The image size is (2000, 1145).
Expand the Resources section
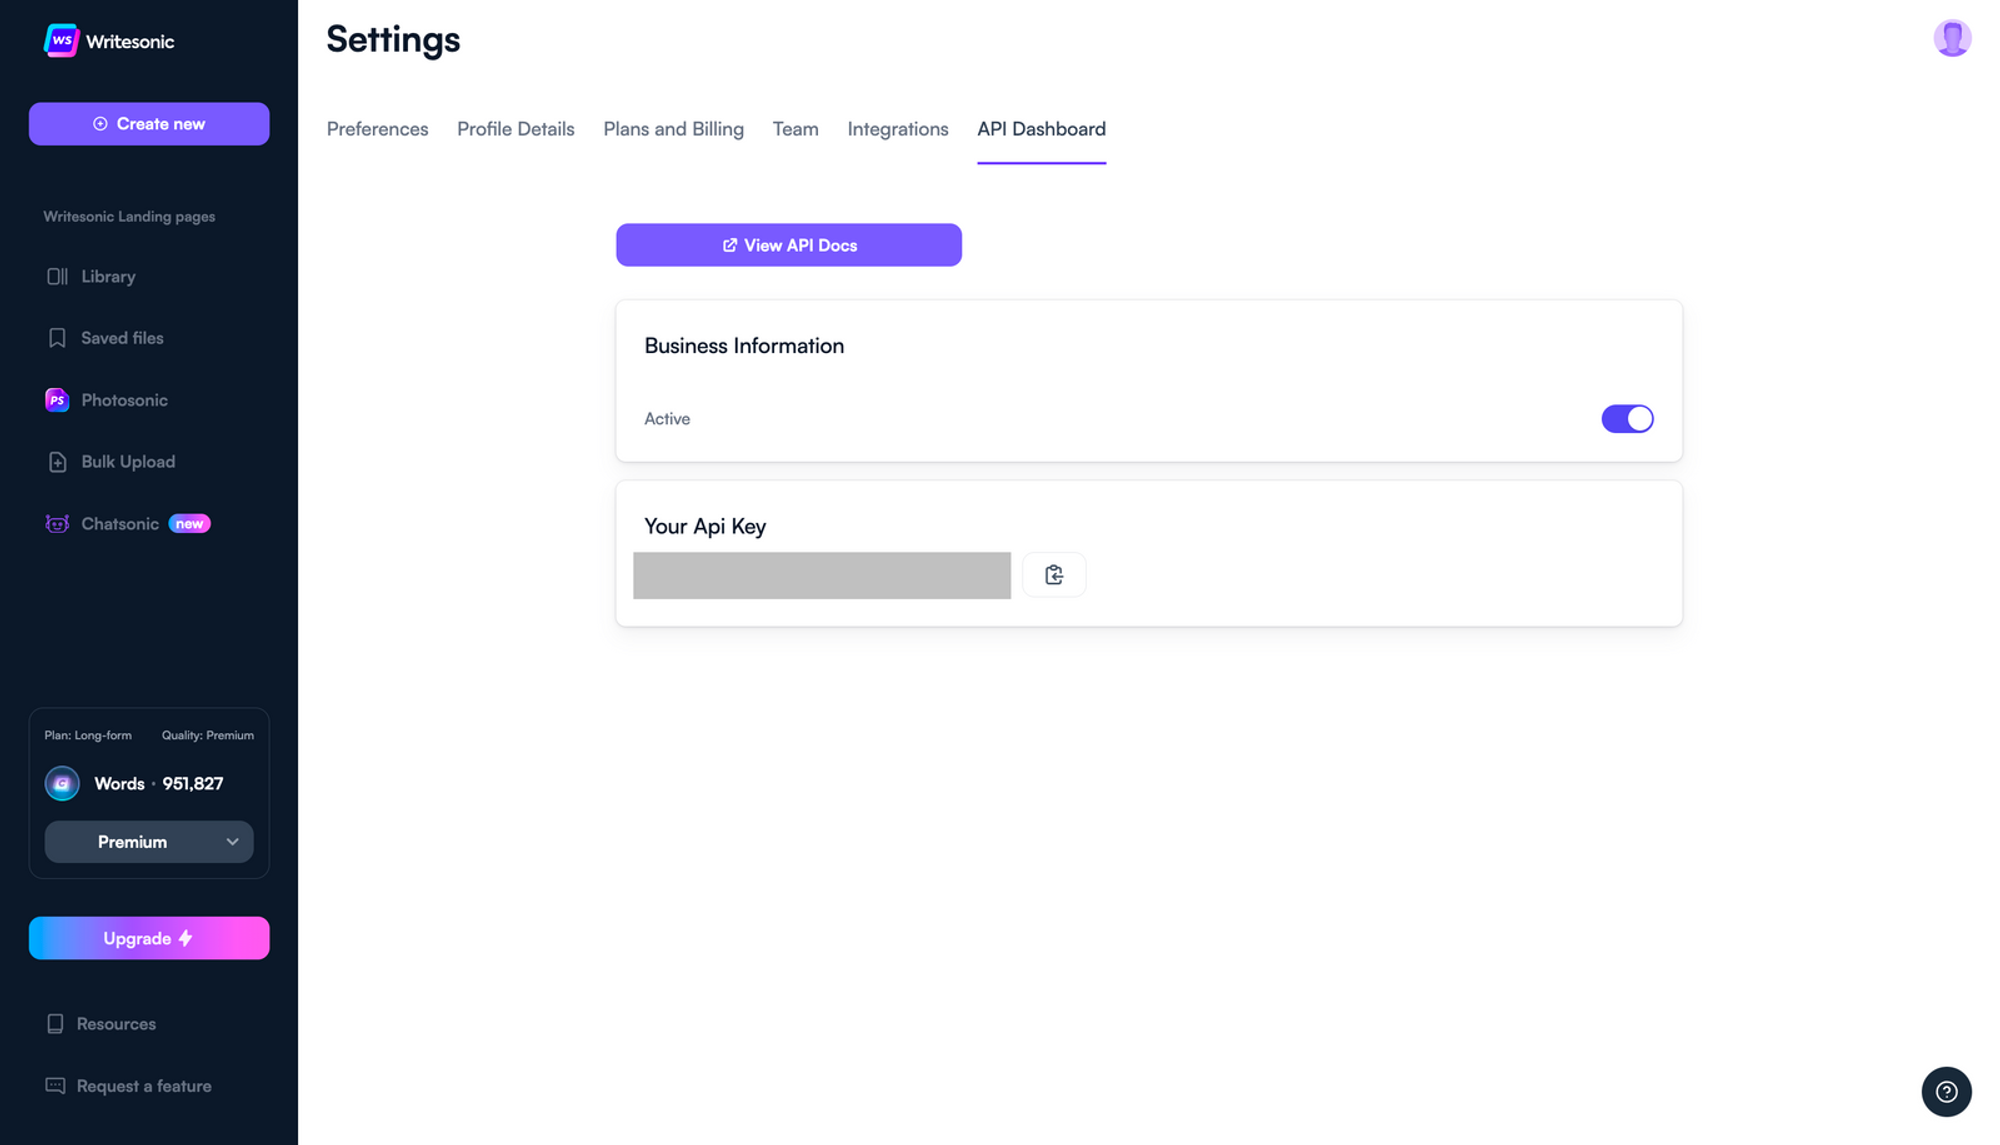pyautogui.click(x=115, y=1023)
